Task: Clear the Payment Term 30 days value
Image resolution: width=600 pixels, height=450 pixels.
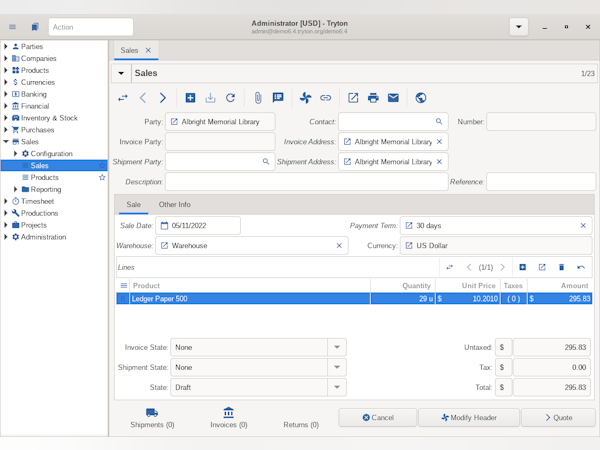Action: tap(583, 226)
